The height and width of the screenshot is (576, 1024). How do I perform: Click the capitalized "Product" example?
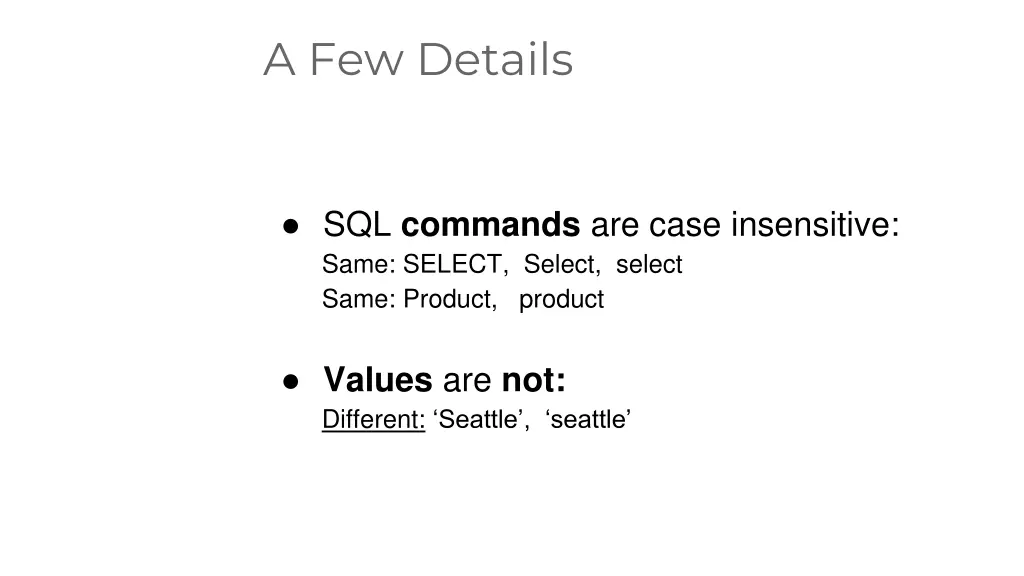click(450, 298)
